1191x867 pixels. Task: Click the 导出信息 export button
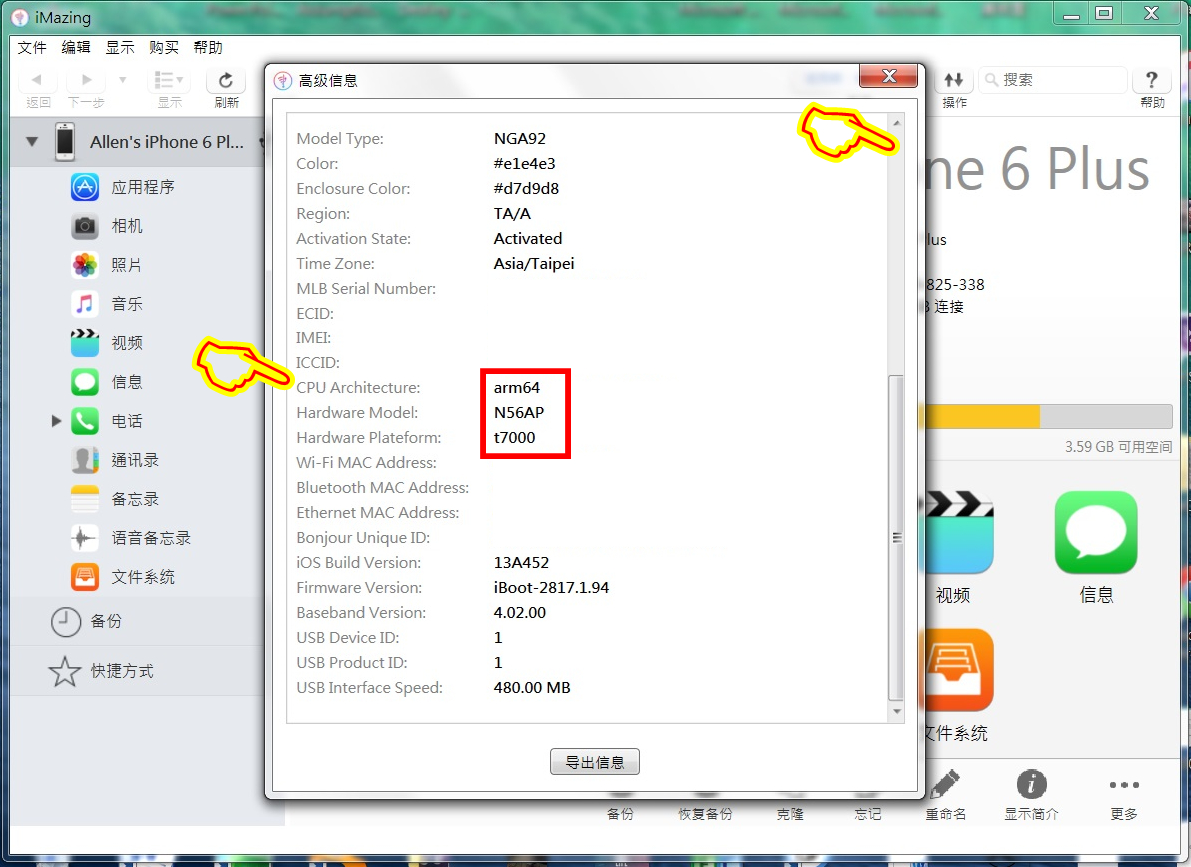[595, 761]
